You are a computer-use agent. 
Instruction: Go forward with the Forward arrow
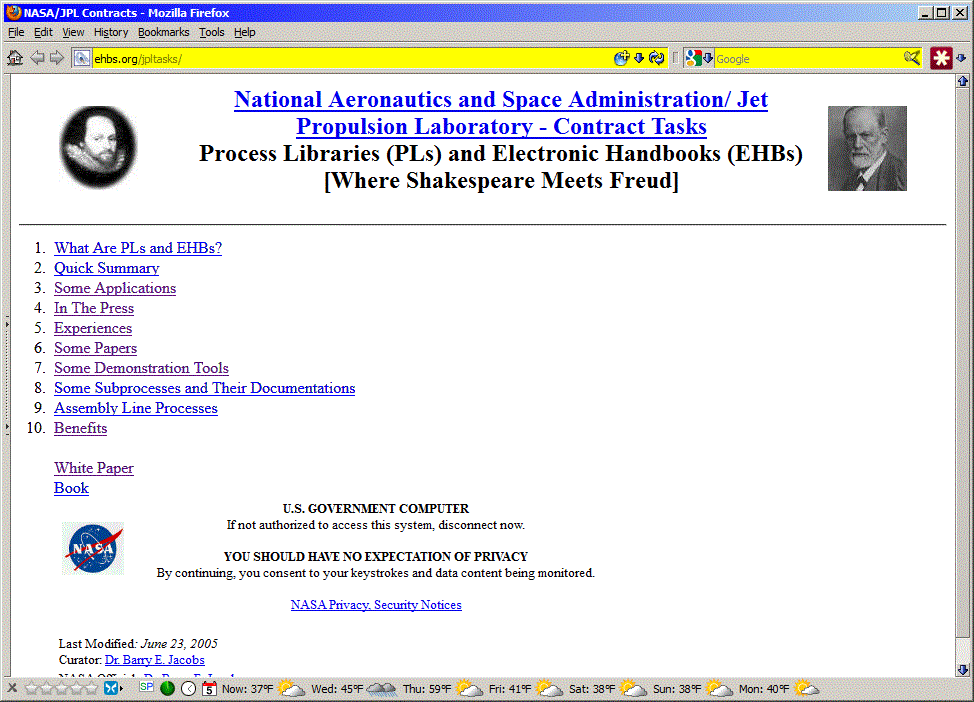[57, 58]
